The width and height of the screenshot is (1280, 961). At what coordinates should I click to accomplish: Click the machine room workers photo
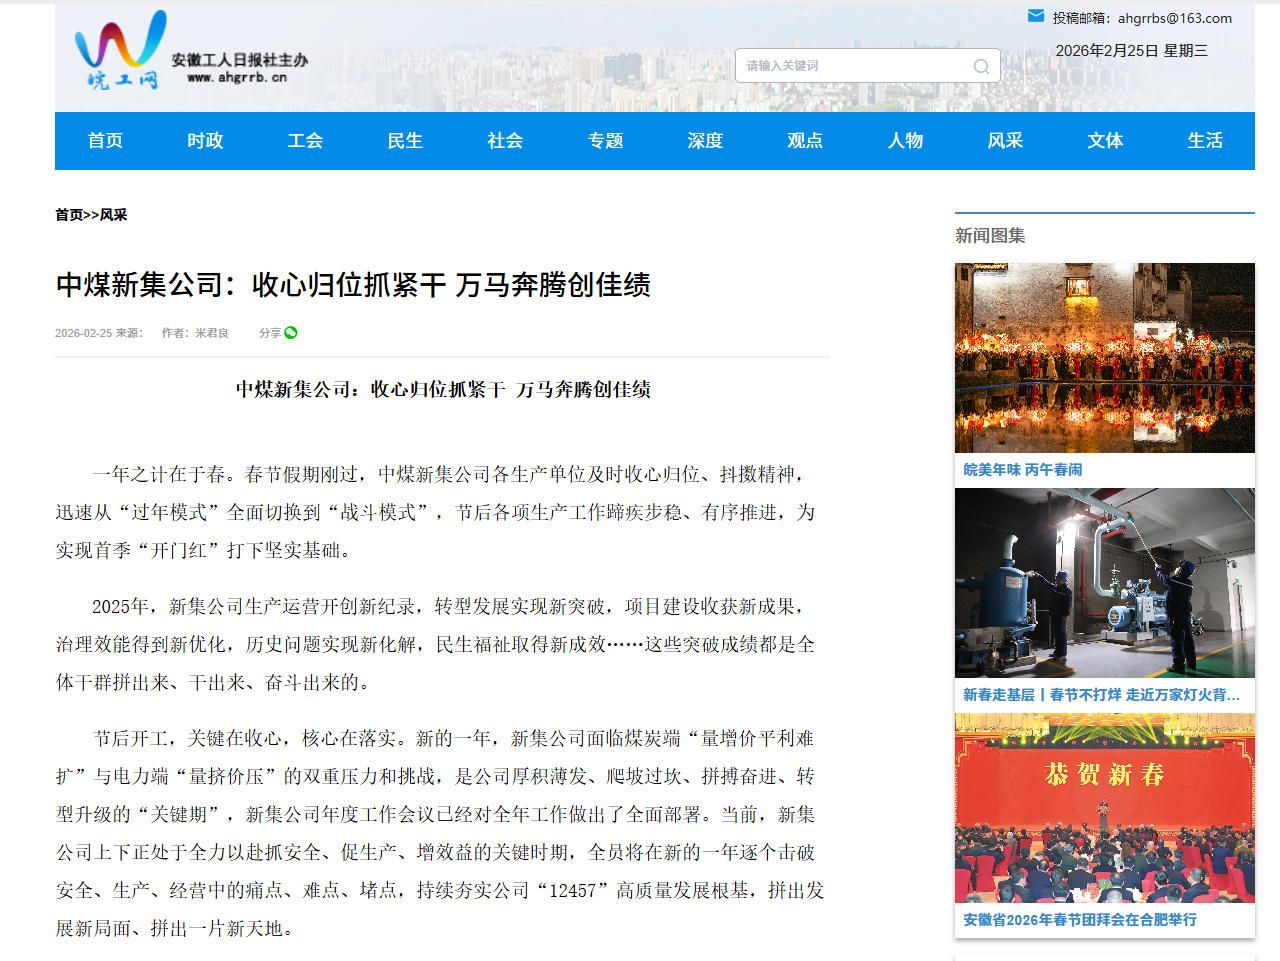(1104, 583)
